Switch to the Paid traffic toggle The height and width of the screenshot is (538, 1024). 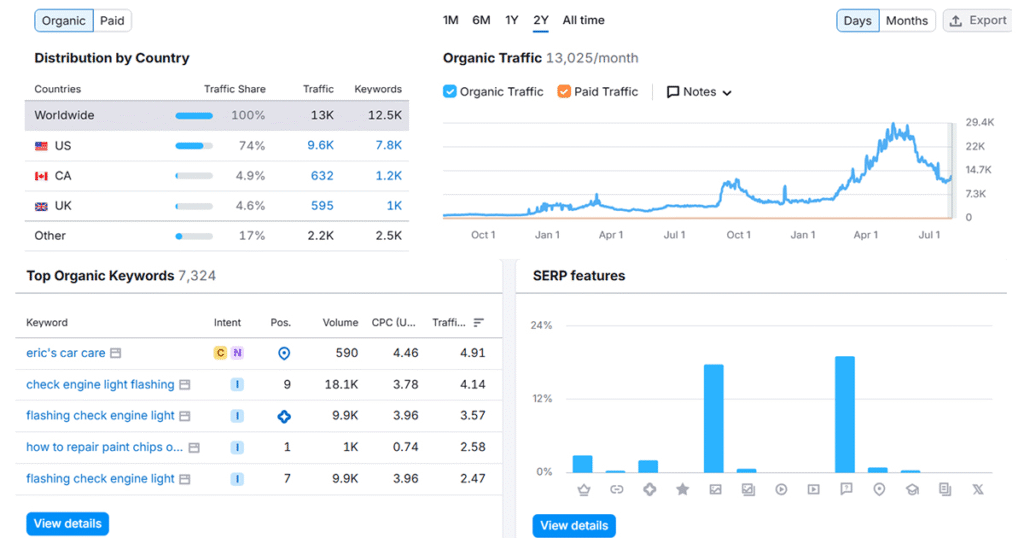coord(112,21)
